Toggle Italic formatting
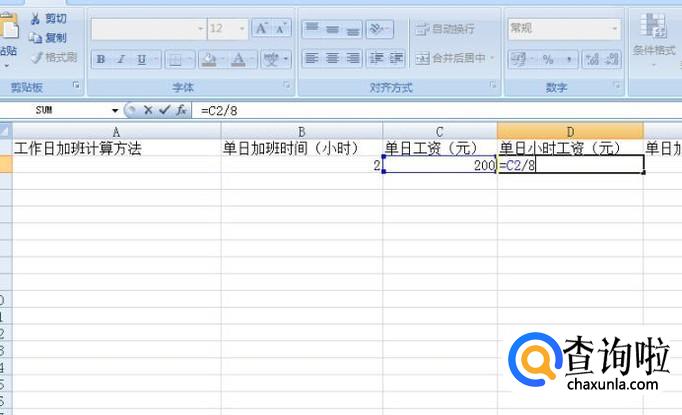This screenshot has width=682, height=415. [x=121, y=59]
